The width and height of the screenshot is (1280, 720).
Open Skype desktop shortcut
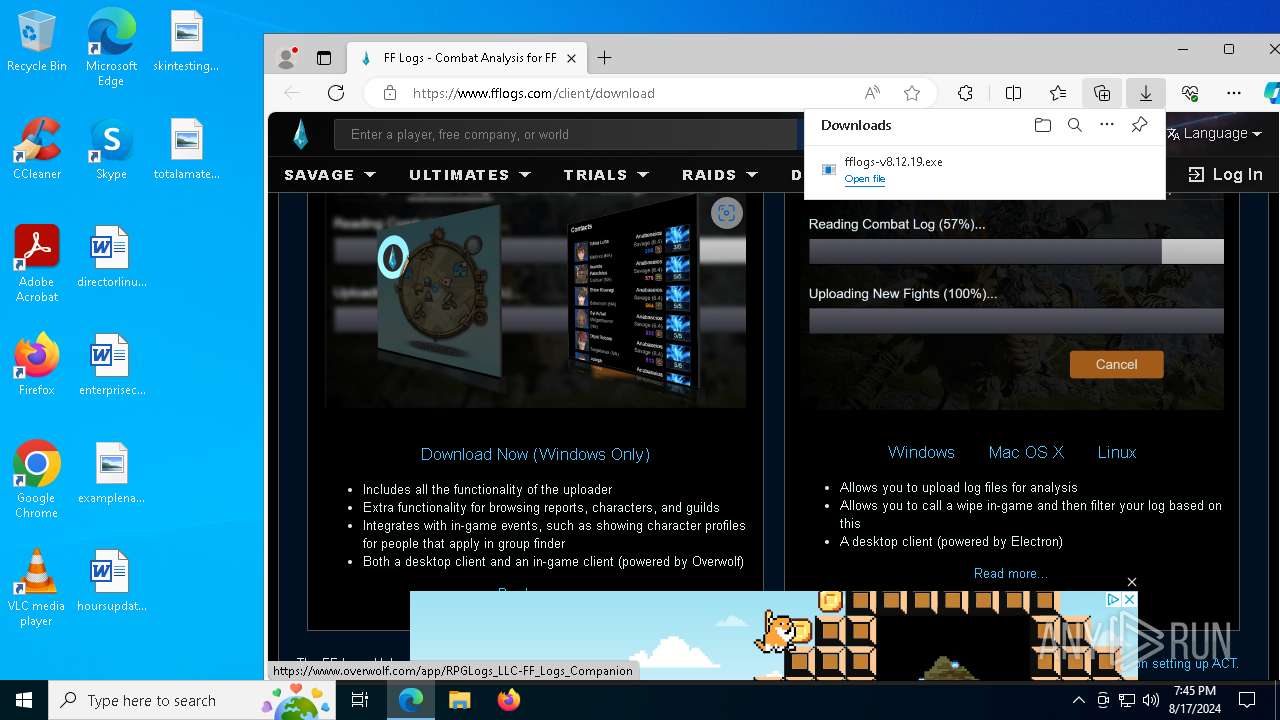coord(111,149)
